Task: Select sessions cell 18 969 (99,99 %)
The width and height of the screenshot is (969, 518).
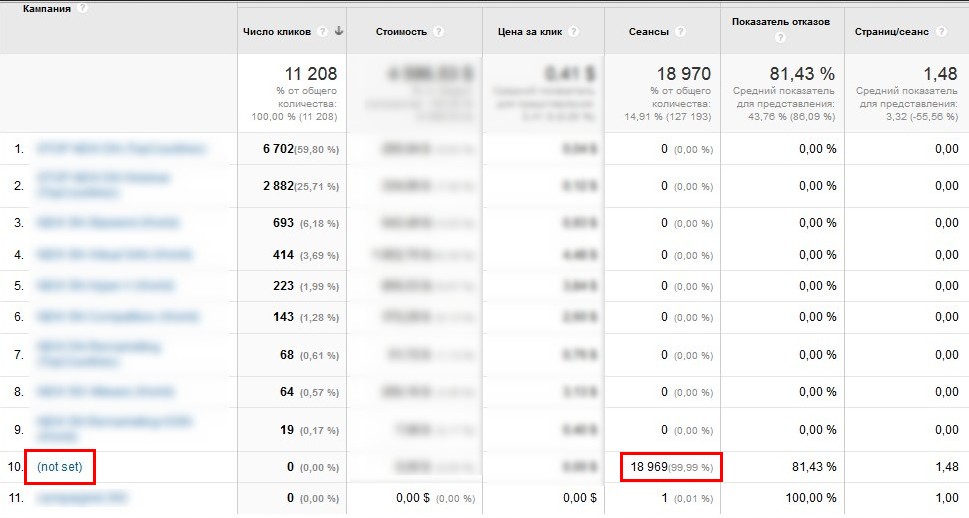Action: pyautogui.click(x=672, y=467)
